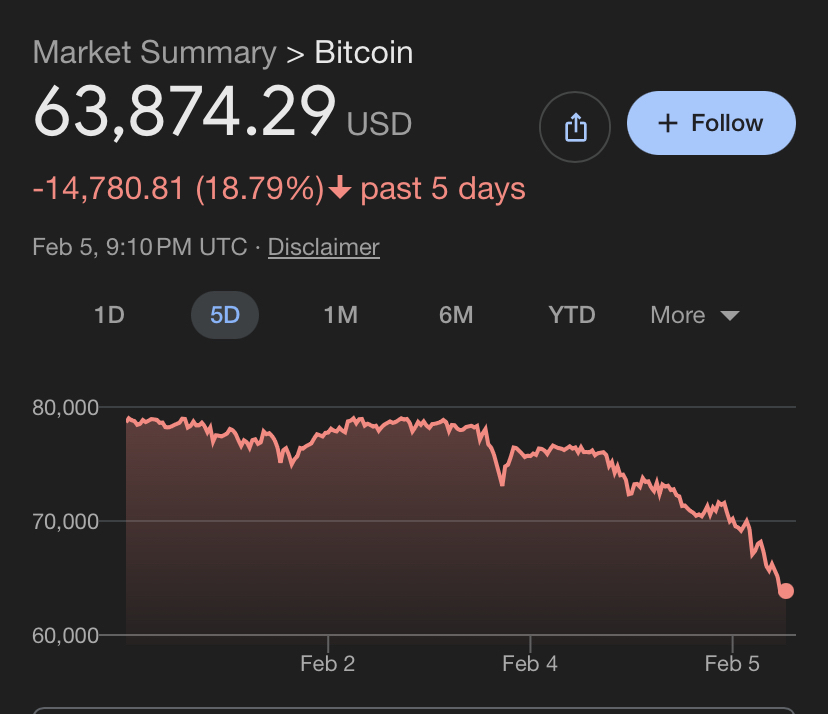Click the share icon button

575,126
